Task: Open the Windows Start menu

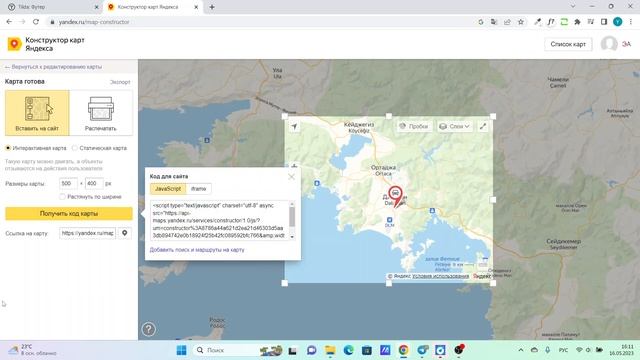Action: click(x=181, y=350)
